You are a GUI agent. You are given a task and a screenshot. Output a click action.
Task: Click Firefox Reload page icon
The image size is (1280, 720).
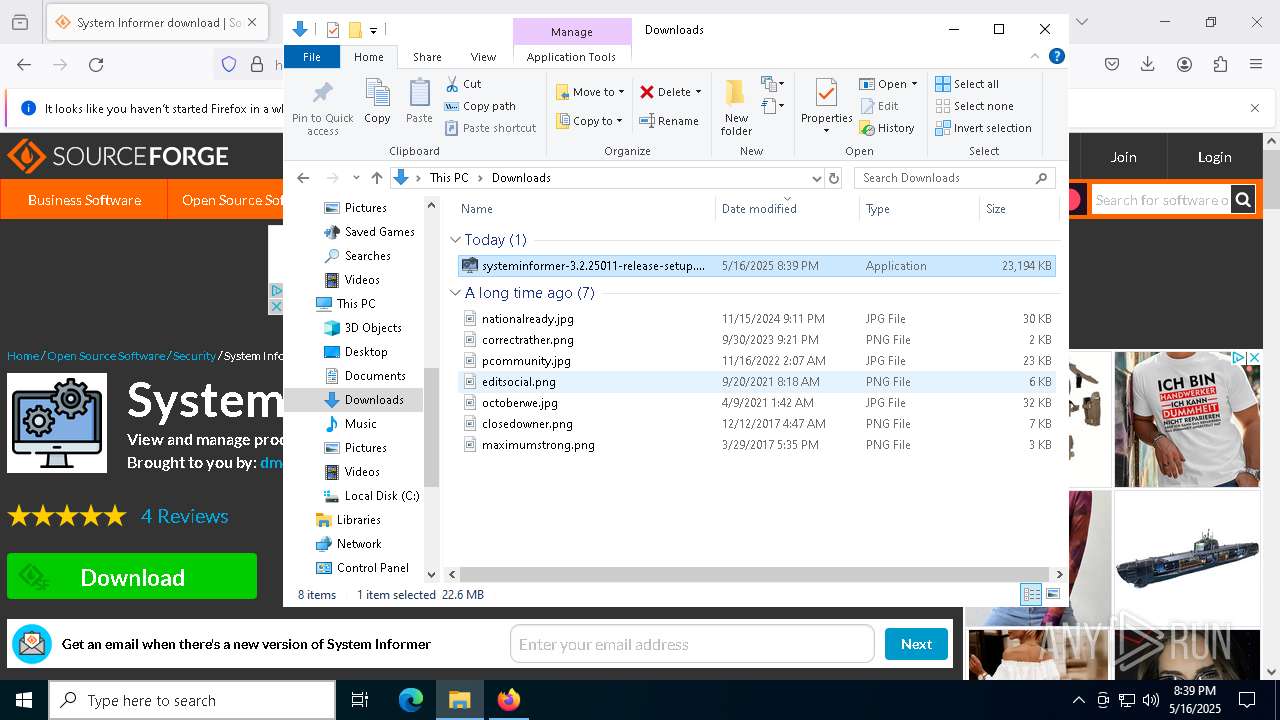[x=96, y=65]
